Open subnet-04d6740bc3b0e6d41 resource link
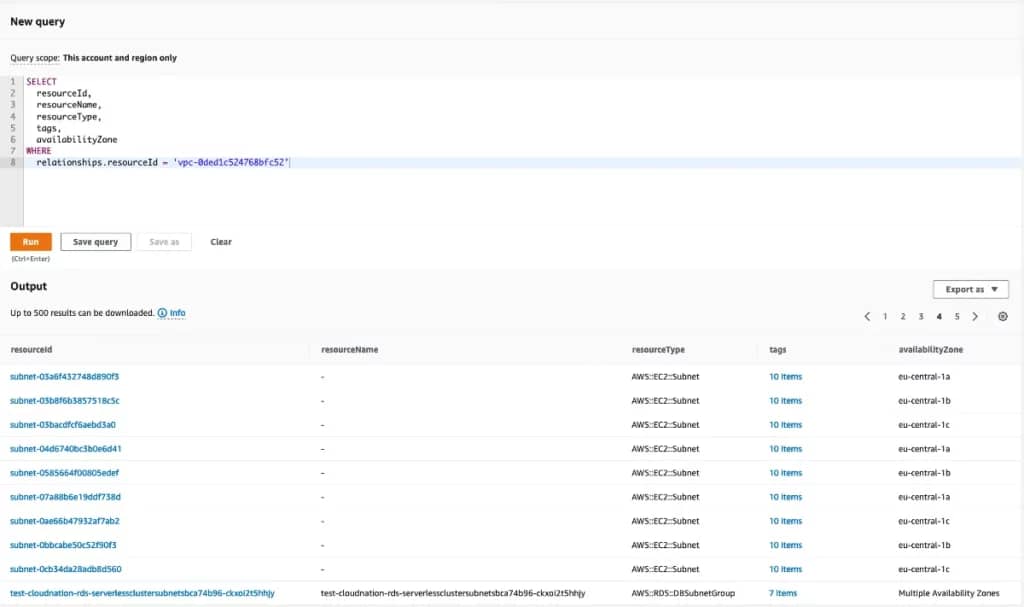This screenshot has width=1024, height=607. point(66,449)
